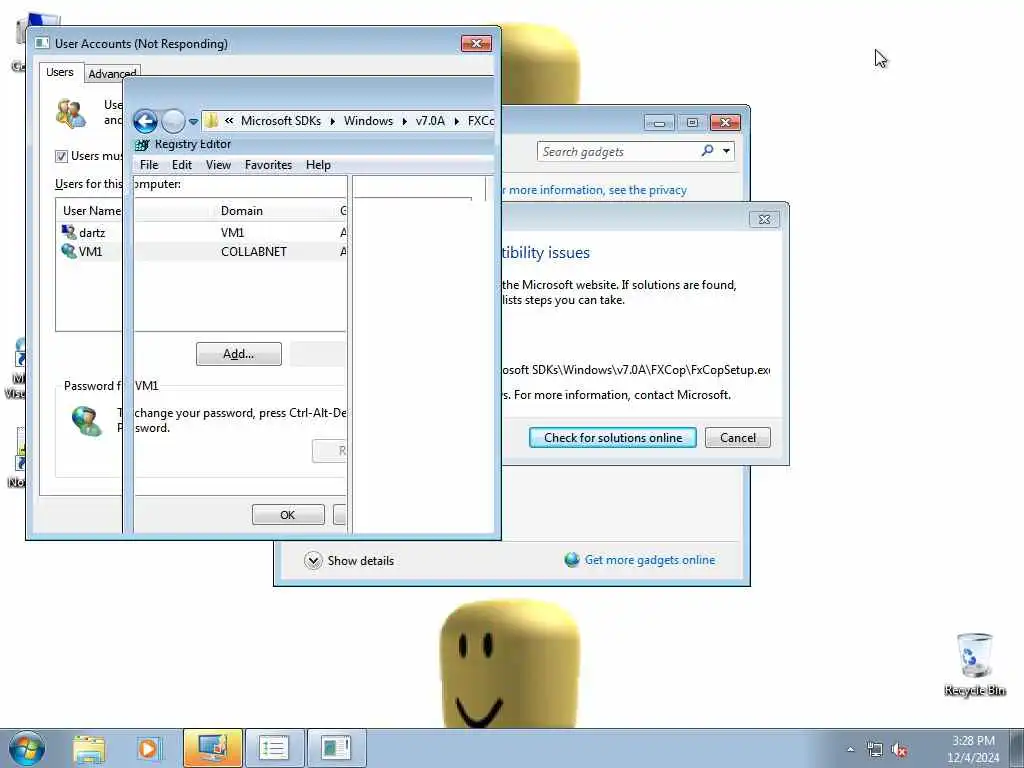This screenshot has width=1024, height=768.
Task: Open Registry Editor Help menu
Action: tap(318, 165)
